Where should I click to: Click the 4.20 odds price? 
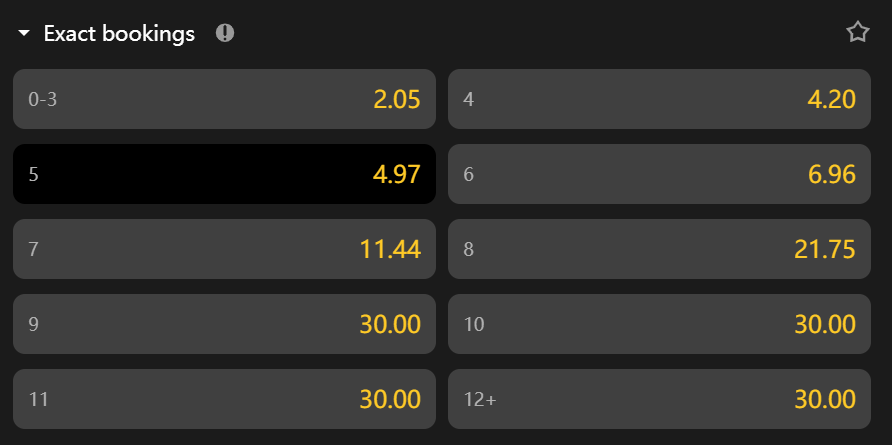click(x=831, y=99)
